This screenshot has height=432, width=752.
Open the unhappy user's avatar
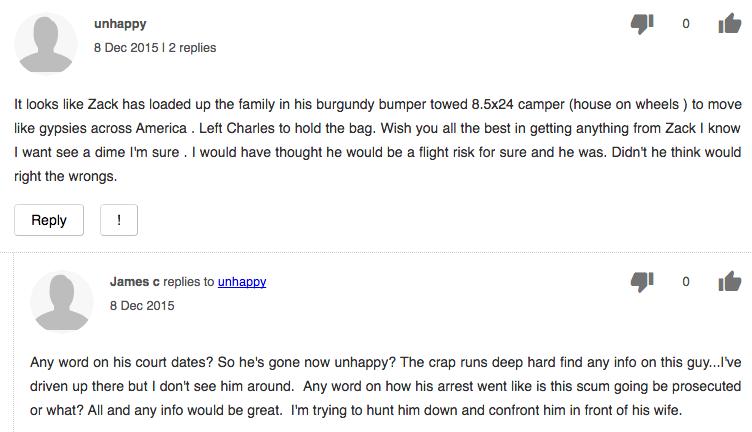coord(46,44)
